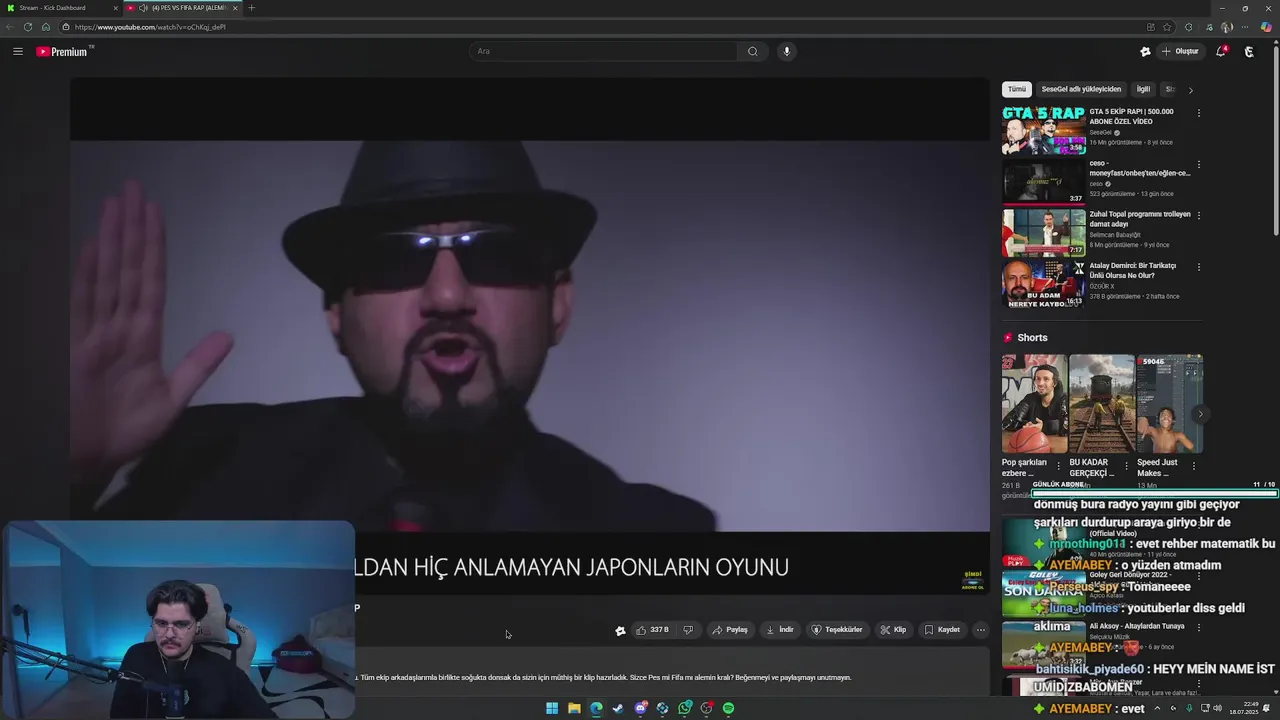Show next Shorts with the arrow
Screen dimensions: 1280x720
(1201, 414)
